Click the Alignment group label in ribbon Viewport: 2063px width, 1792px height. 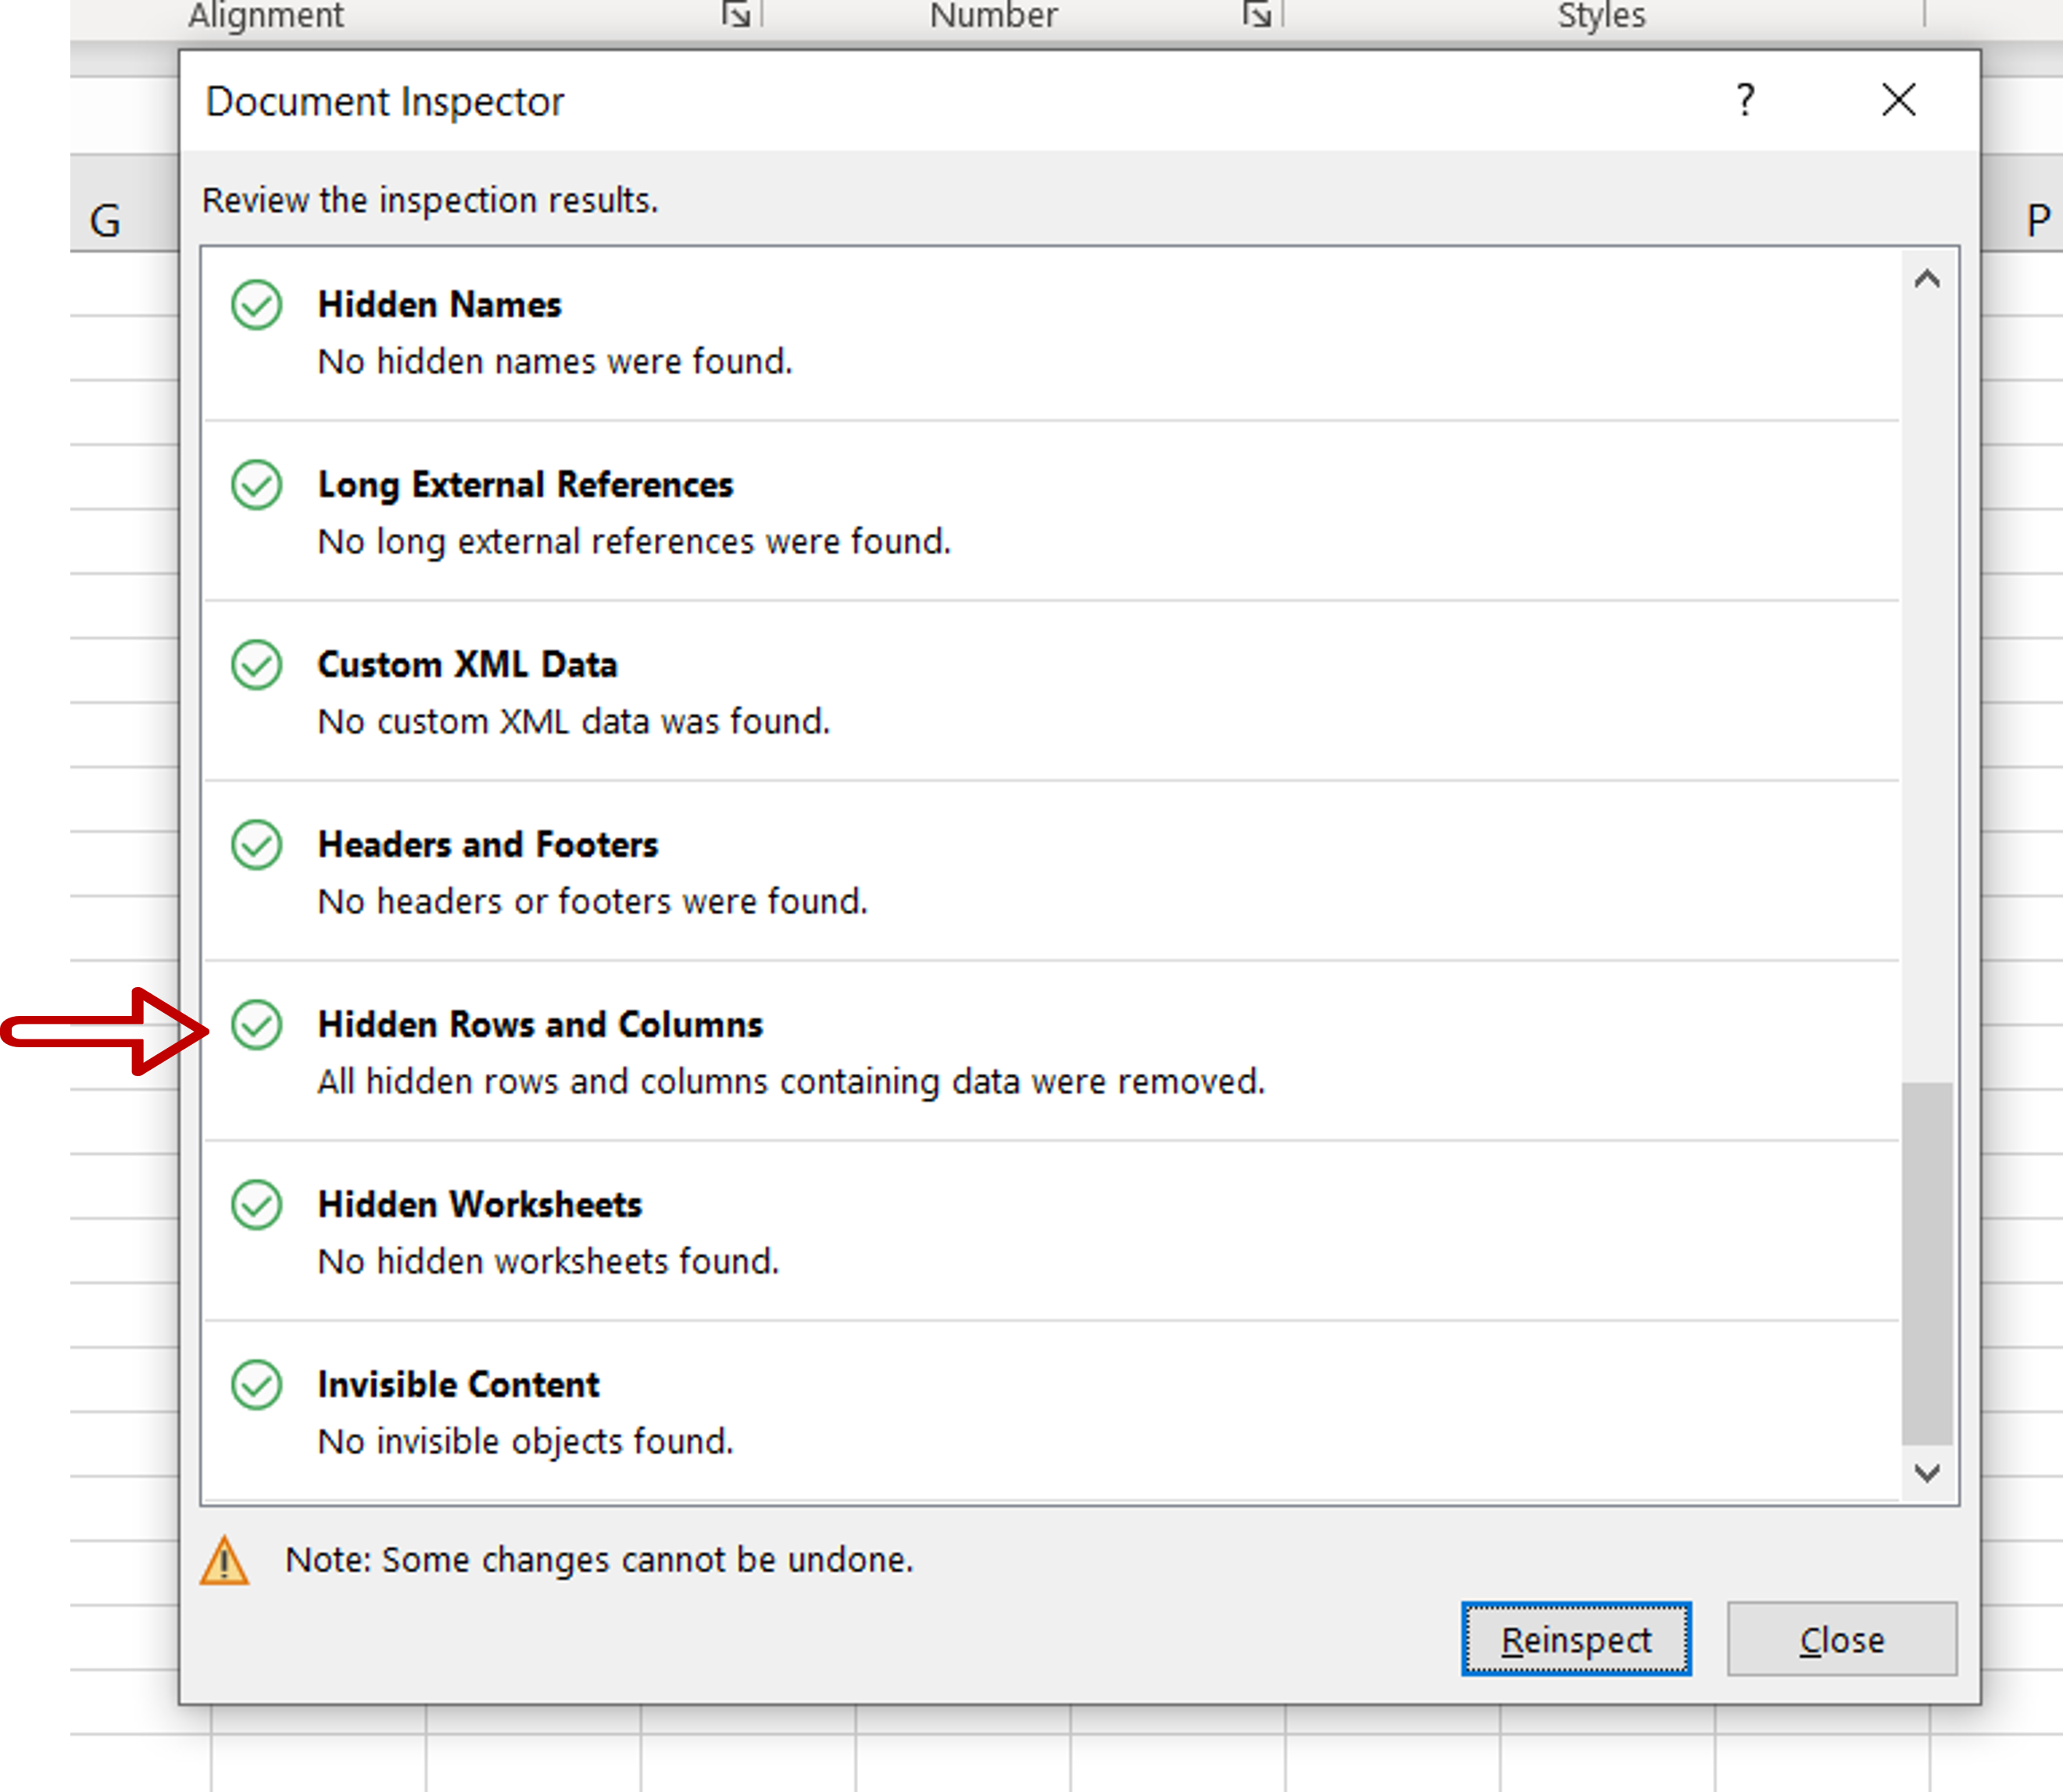click(266, 15)
